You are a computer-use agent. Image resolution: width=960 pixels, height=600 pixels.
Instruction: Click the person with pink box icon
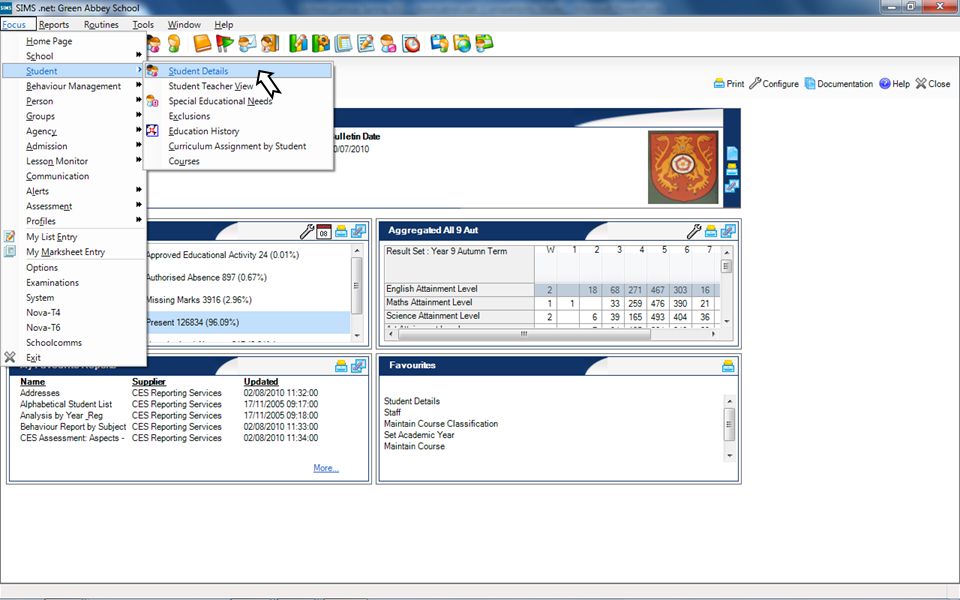389,43
